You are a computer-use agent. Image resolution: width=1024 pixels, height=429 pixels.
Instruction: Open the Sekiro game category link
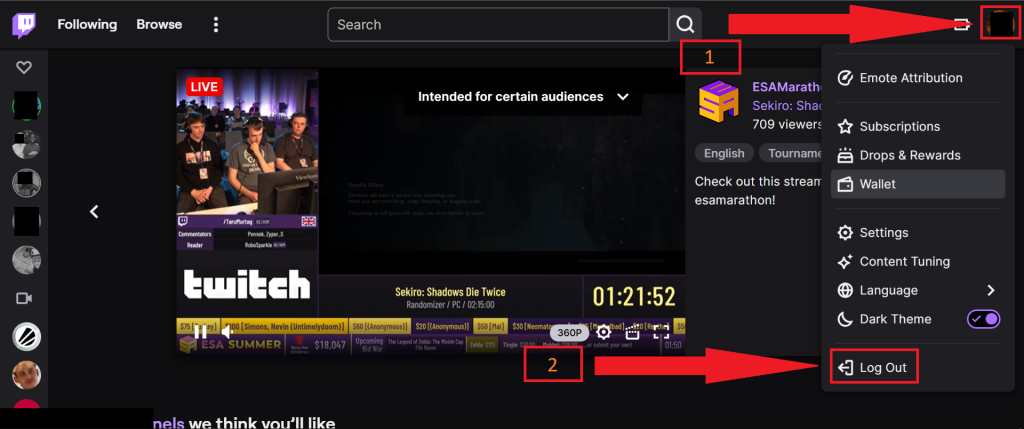tap(786, 106)
